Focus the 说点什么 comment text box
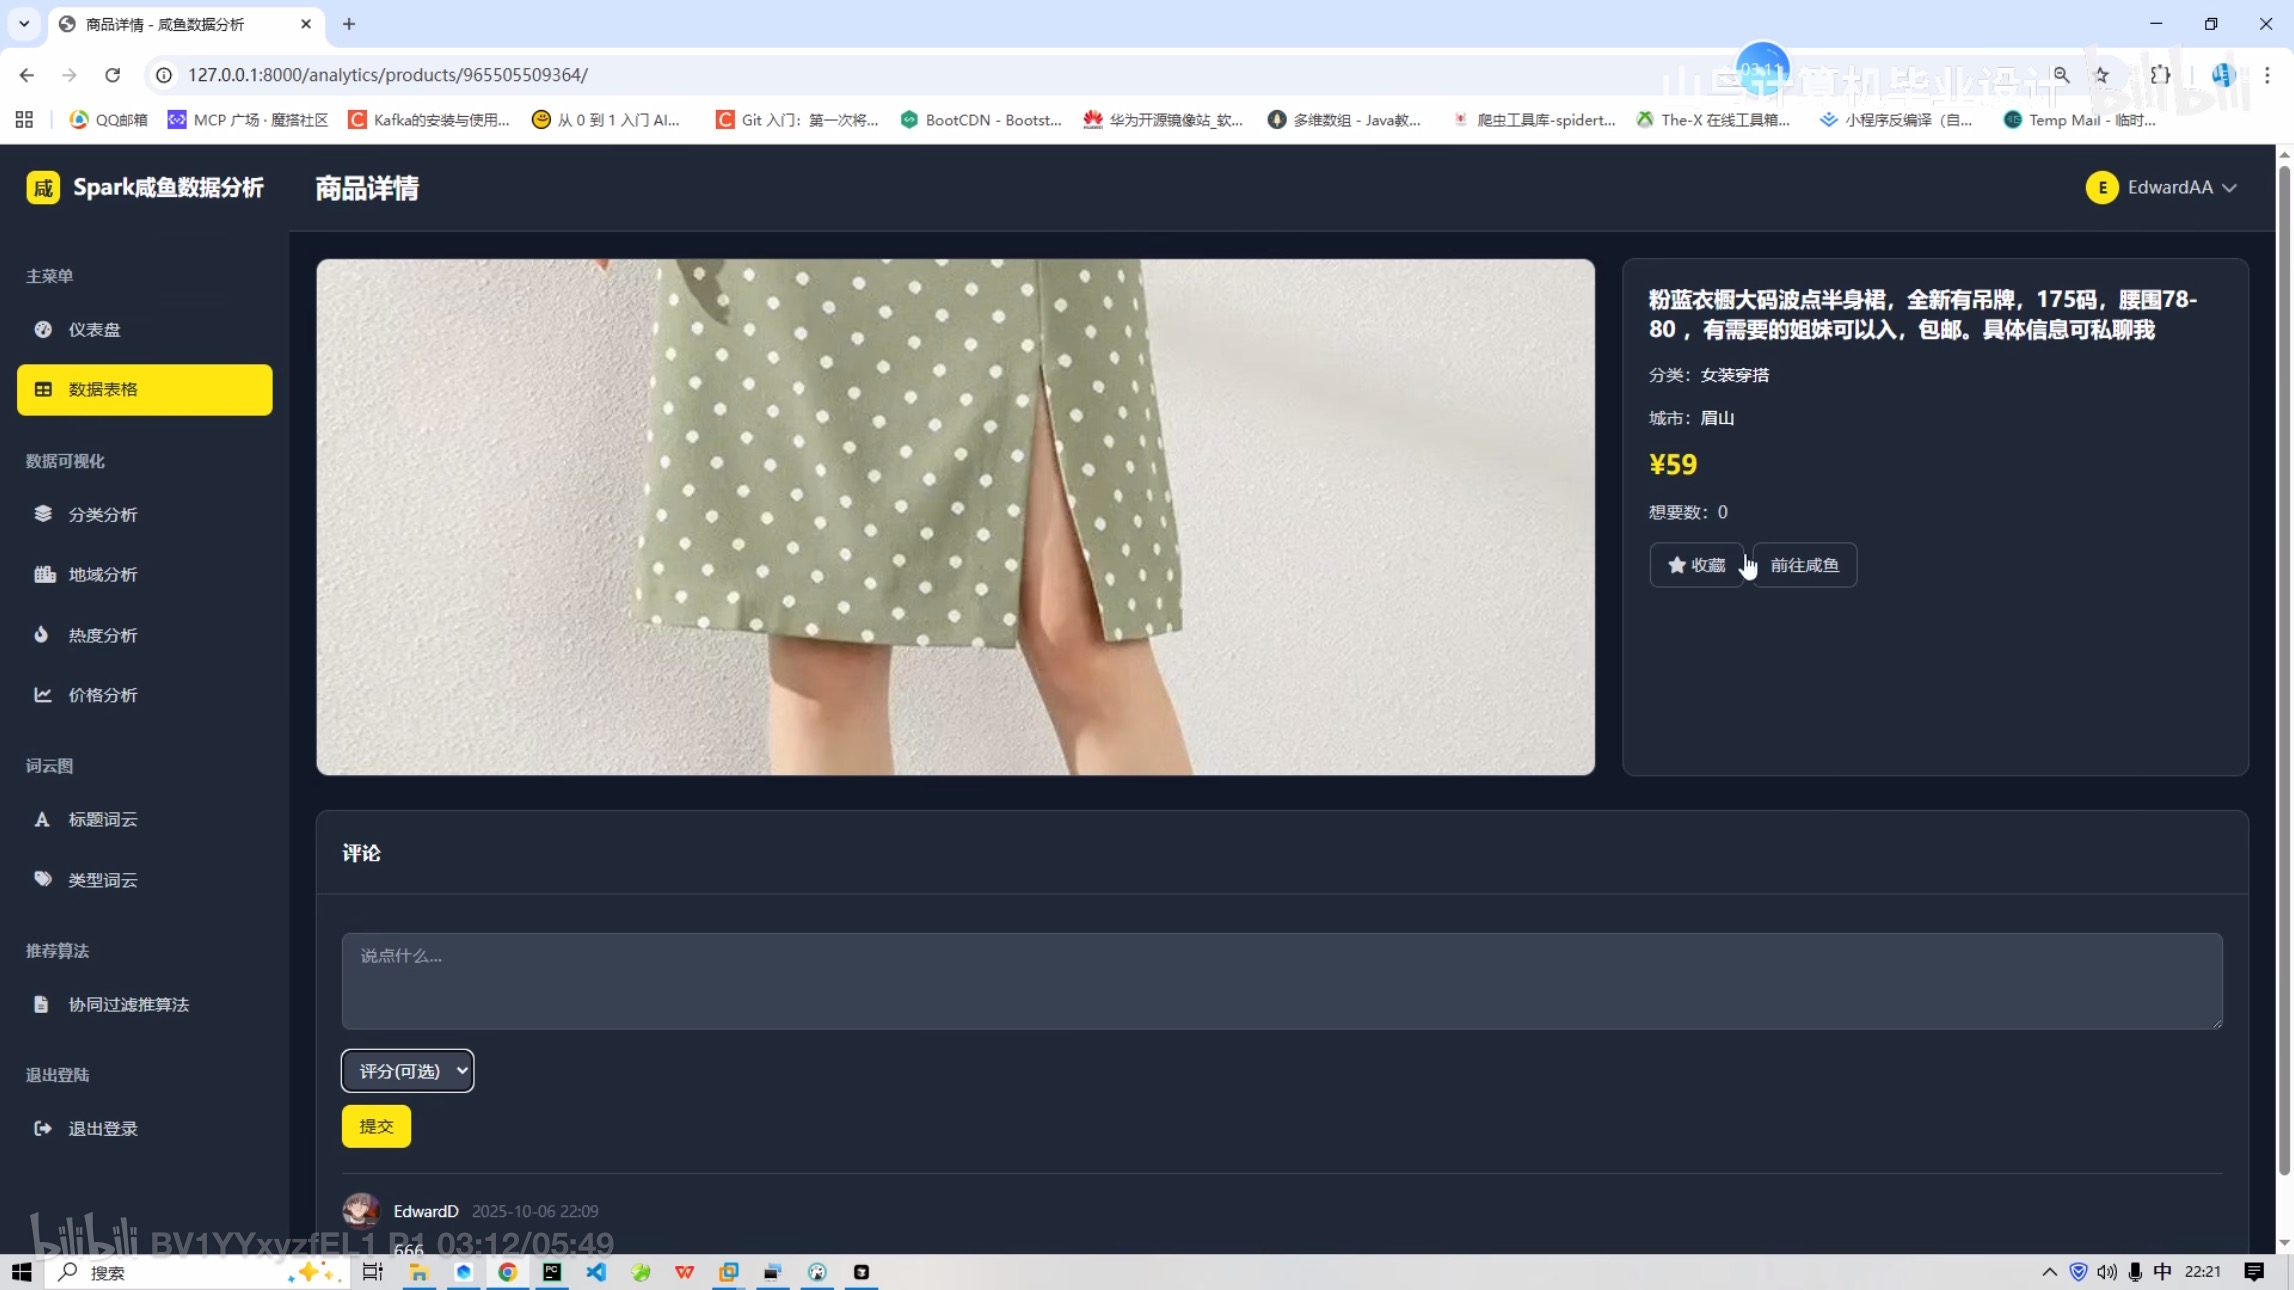2294x1290 pixels. point(1281,981)
